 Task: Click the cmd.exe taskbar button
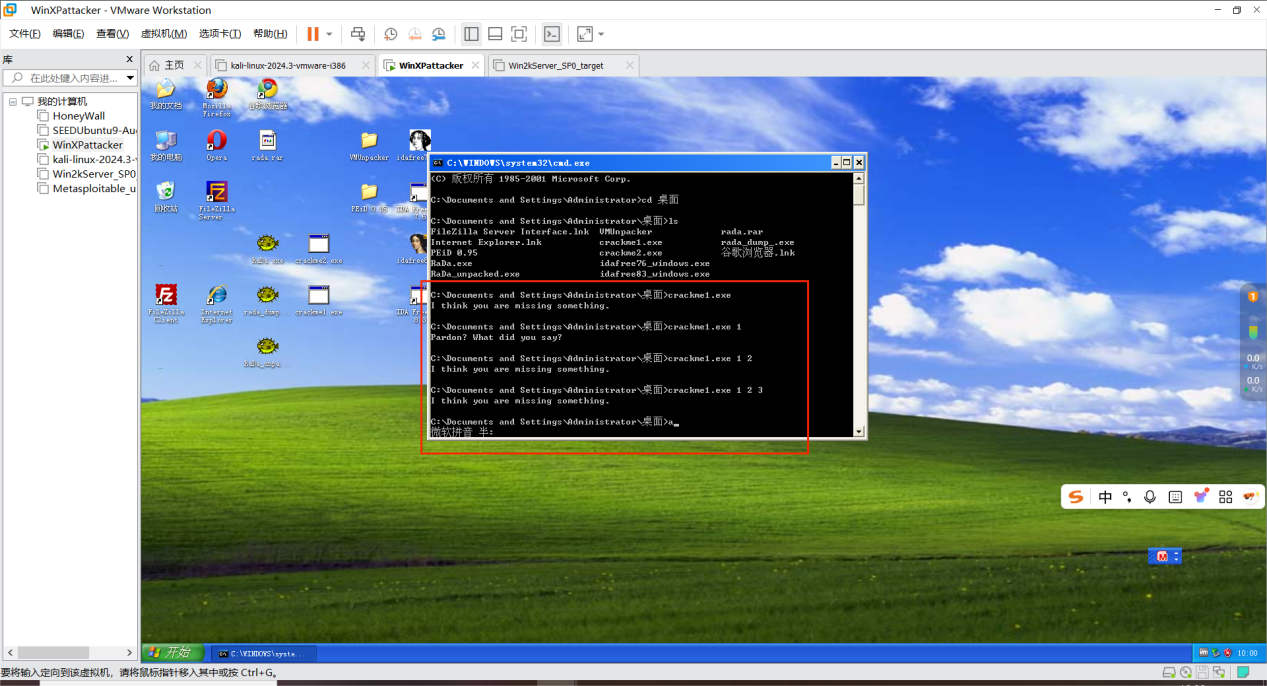(x=266, y=653)
